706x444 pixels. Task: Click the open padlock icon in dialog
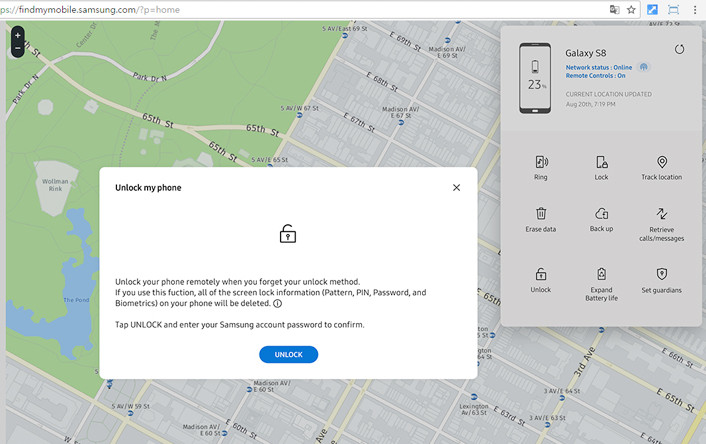(x=288, y=234)
